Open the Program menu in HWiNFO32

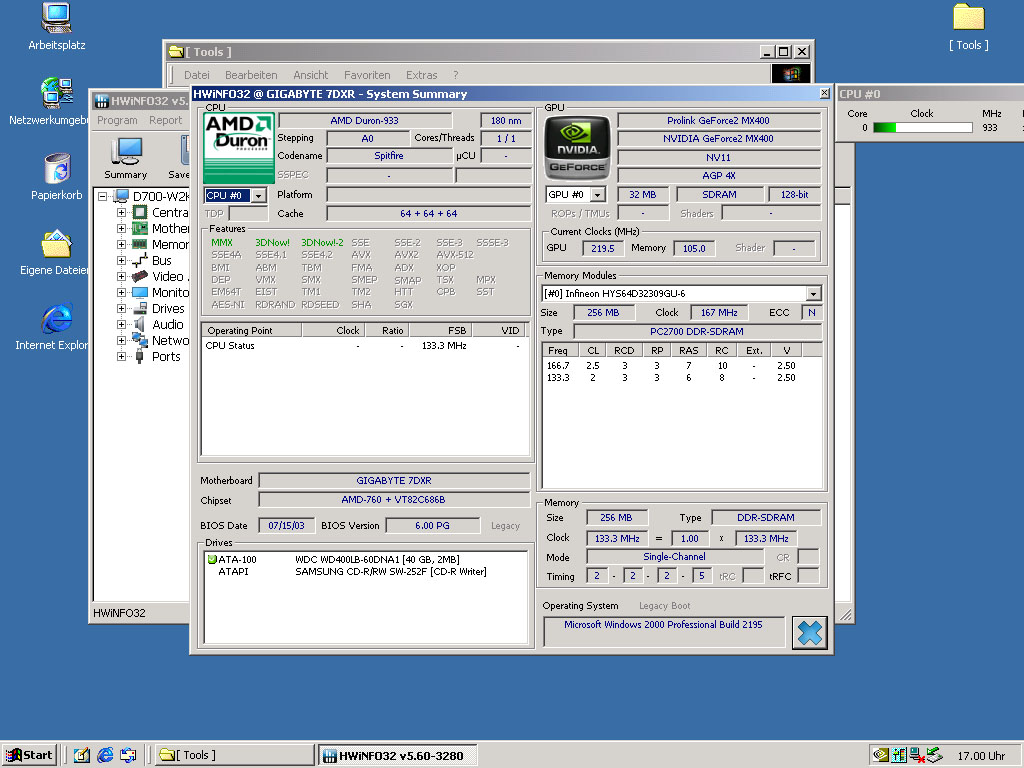click(x=117, y=120)
